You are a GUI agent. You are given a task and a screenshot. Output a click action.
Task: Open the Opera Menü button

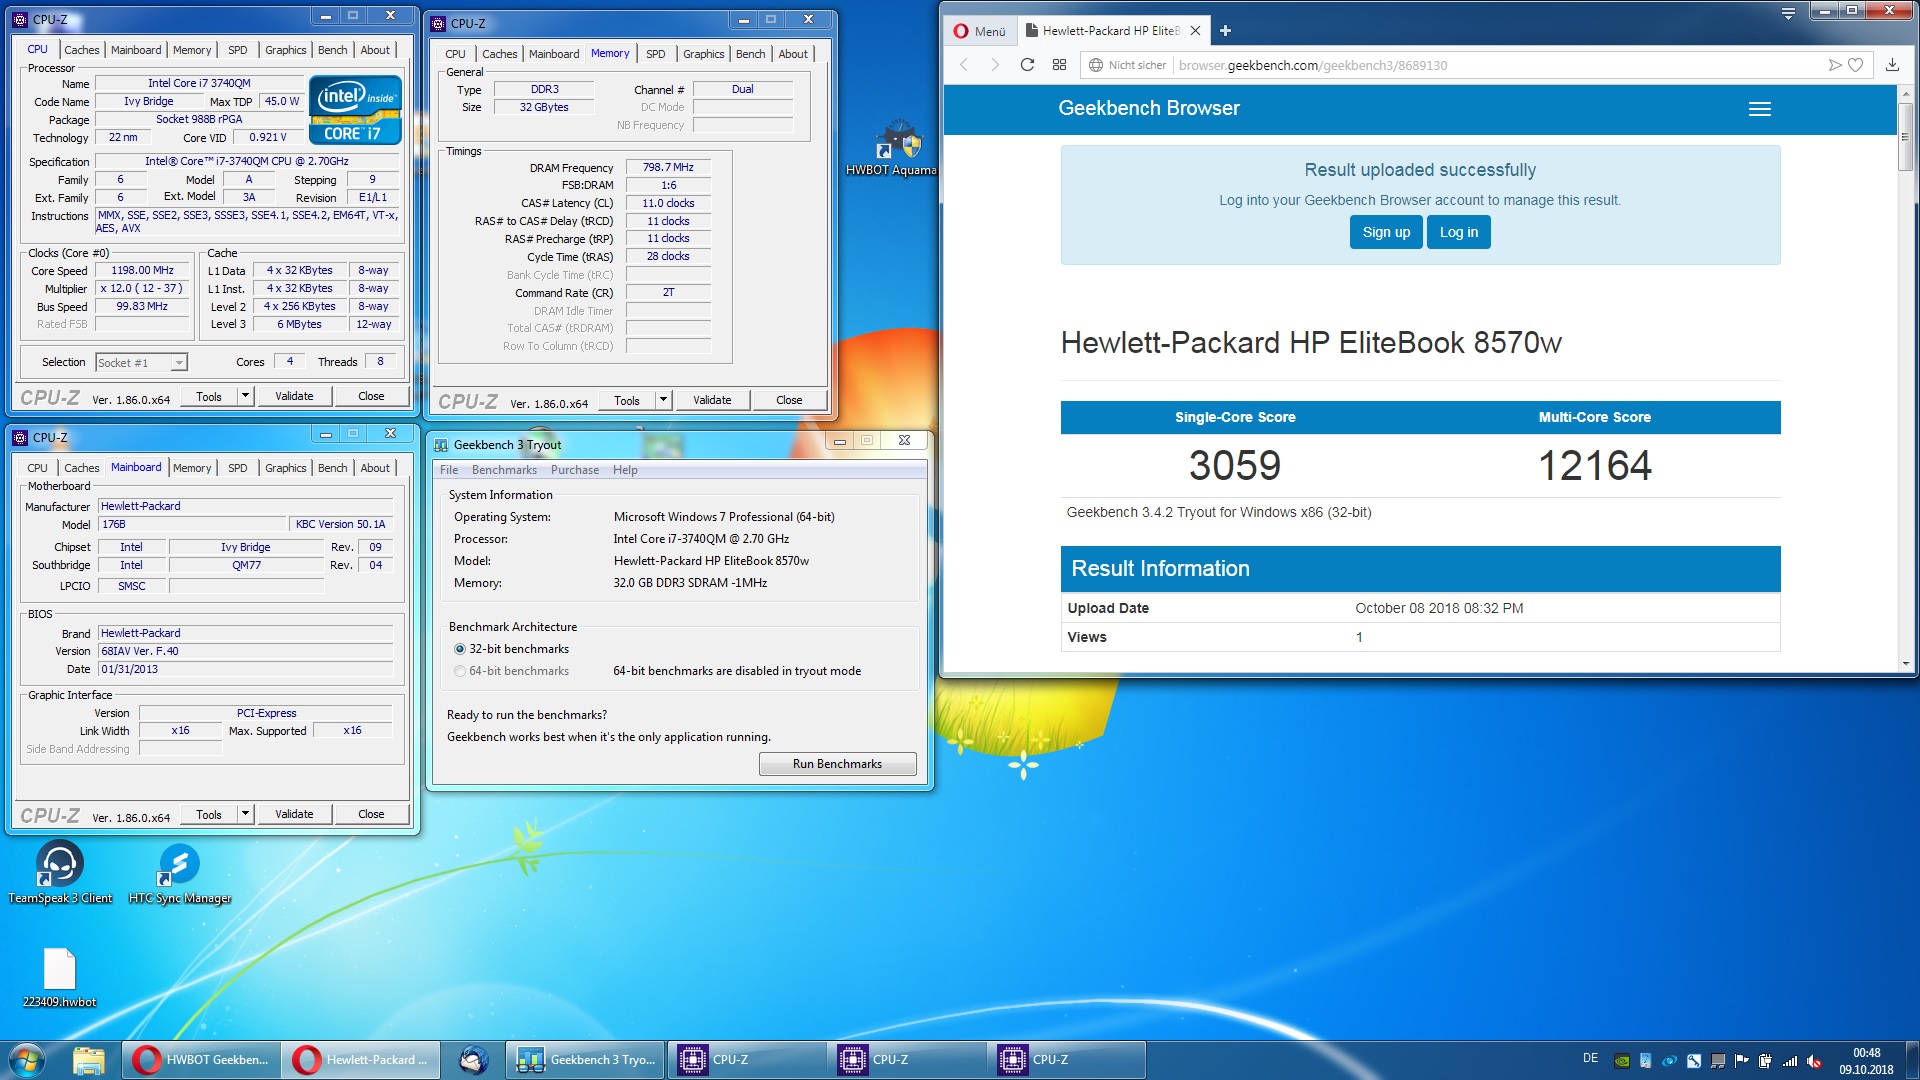[979, 31]
